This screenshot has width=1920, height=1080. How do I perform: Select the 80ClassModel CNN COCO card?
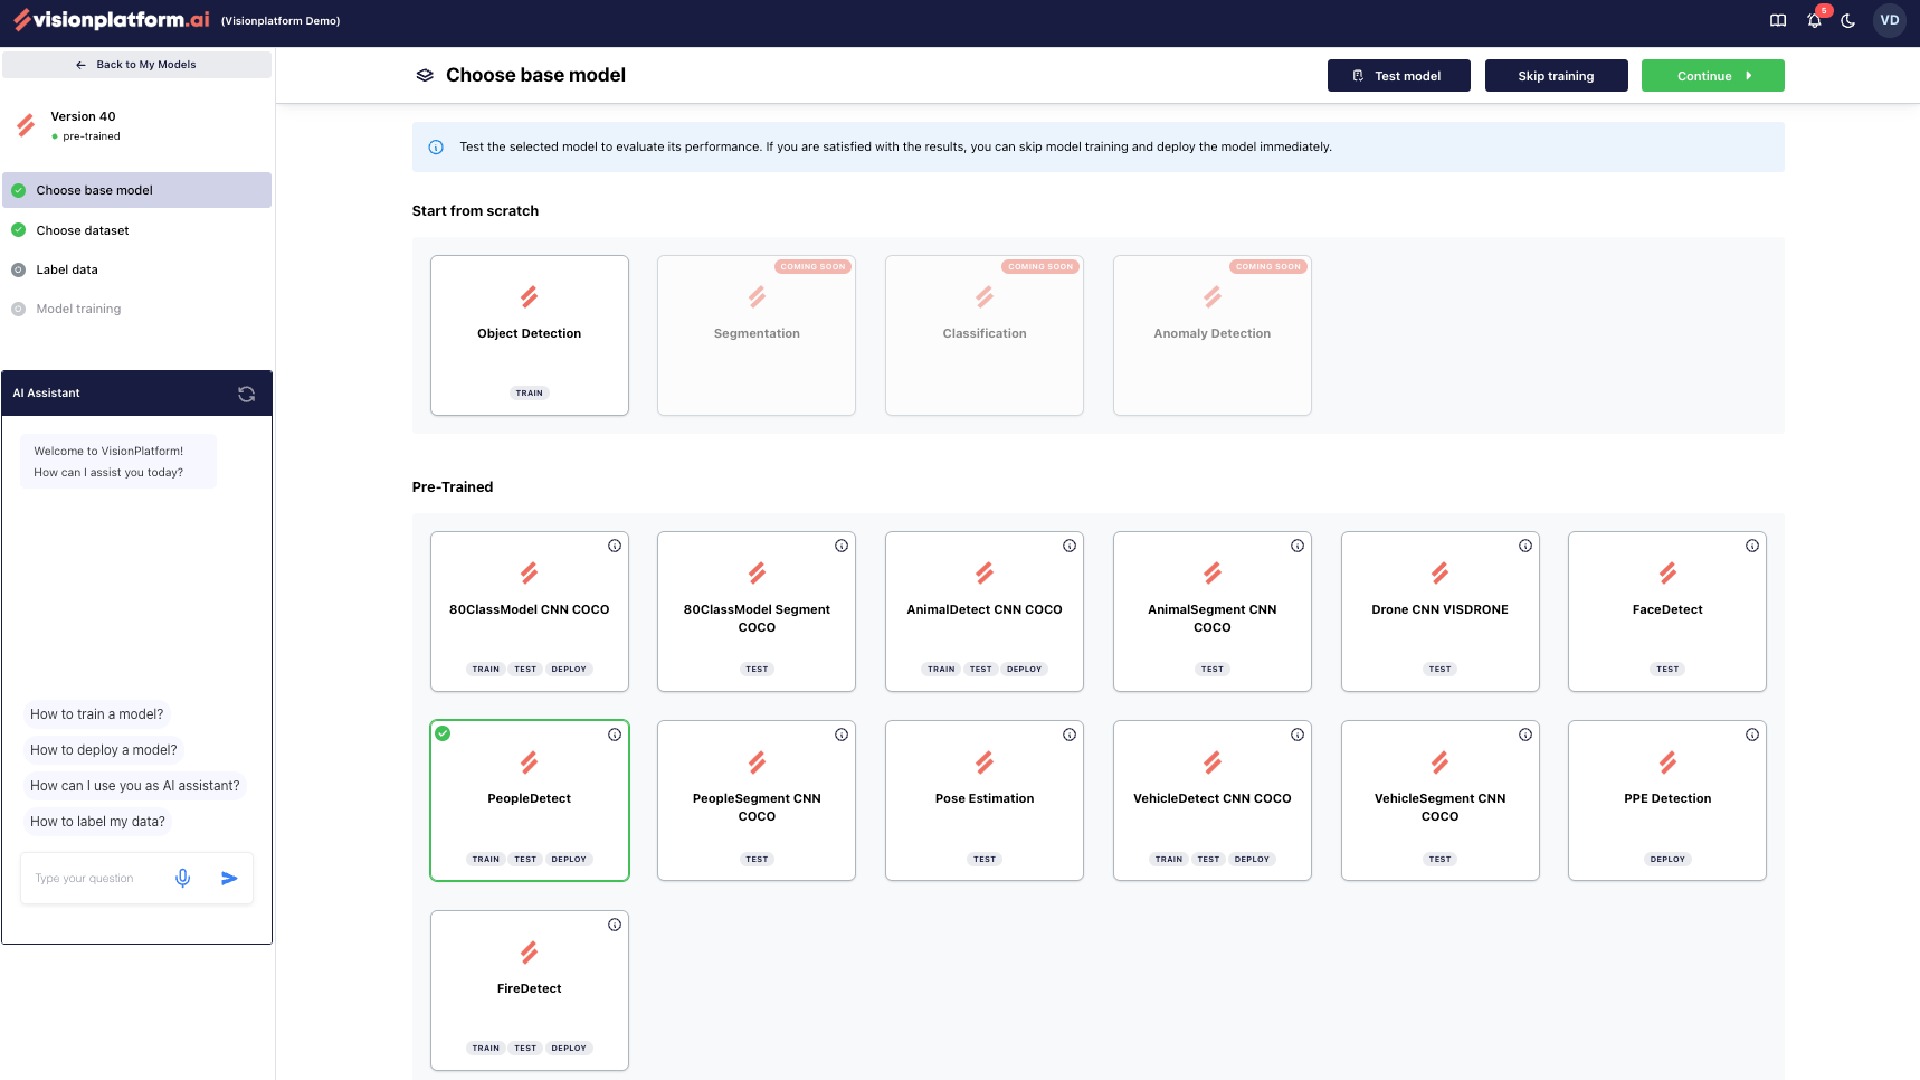coord(529,611)
